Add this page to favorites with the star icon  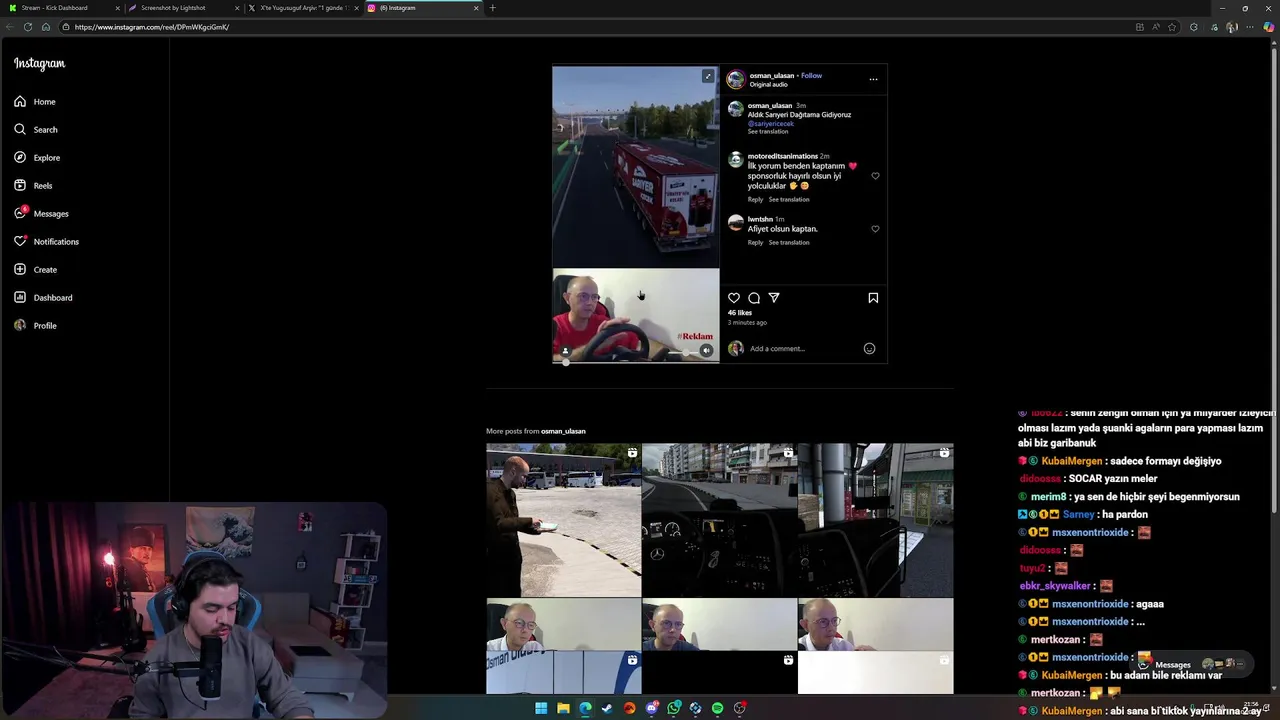point(1172,27)
